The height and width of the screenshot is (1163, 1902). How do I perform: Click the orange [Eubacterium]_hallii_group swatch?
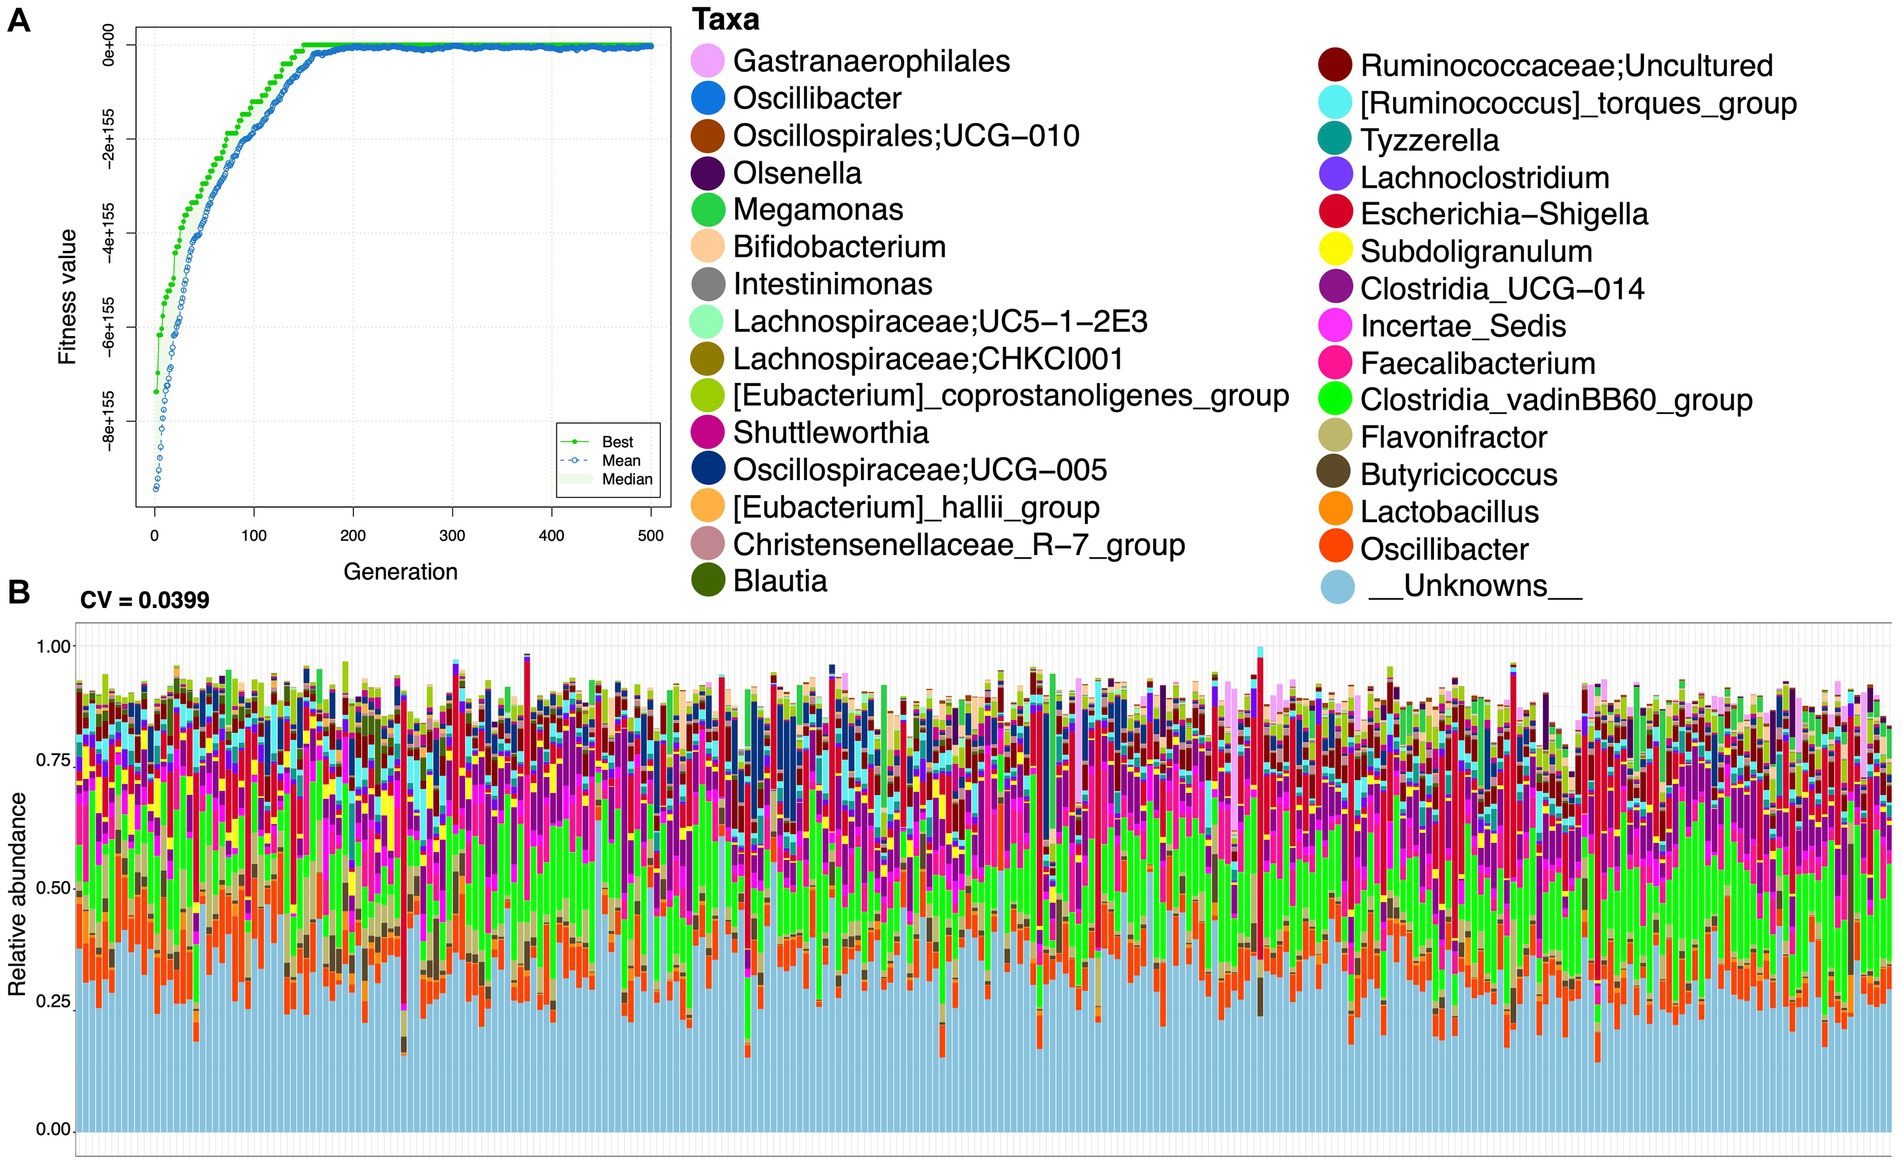pyautogui.click(x=708, y=507)
